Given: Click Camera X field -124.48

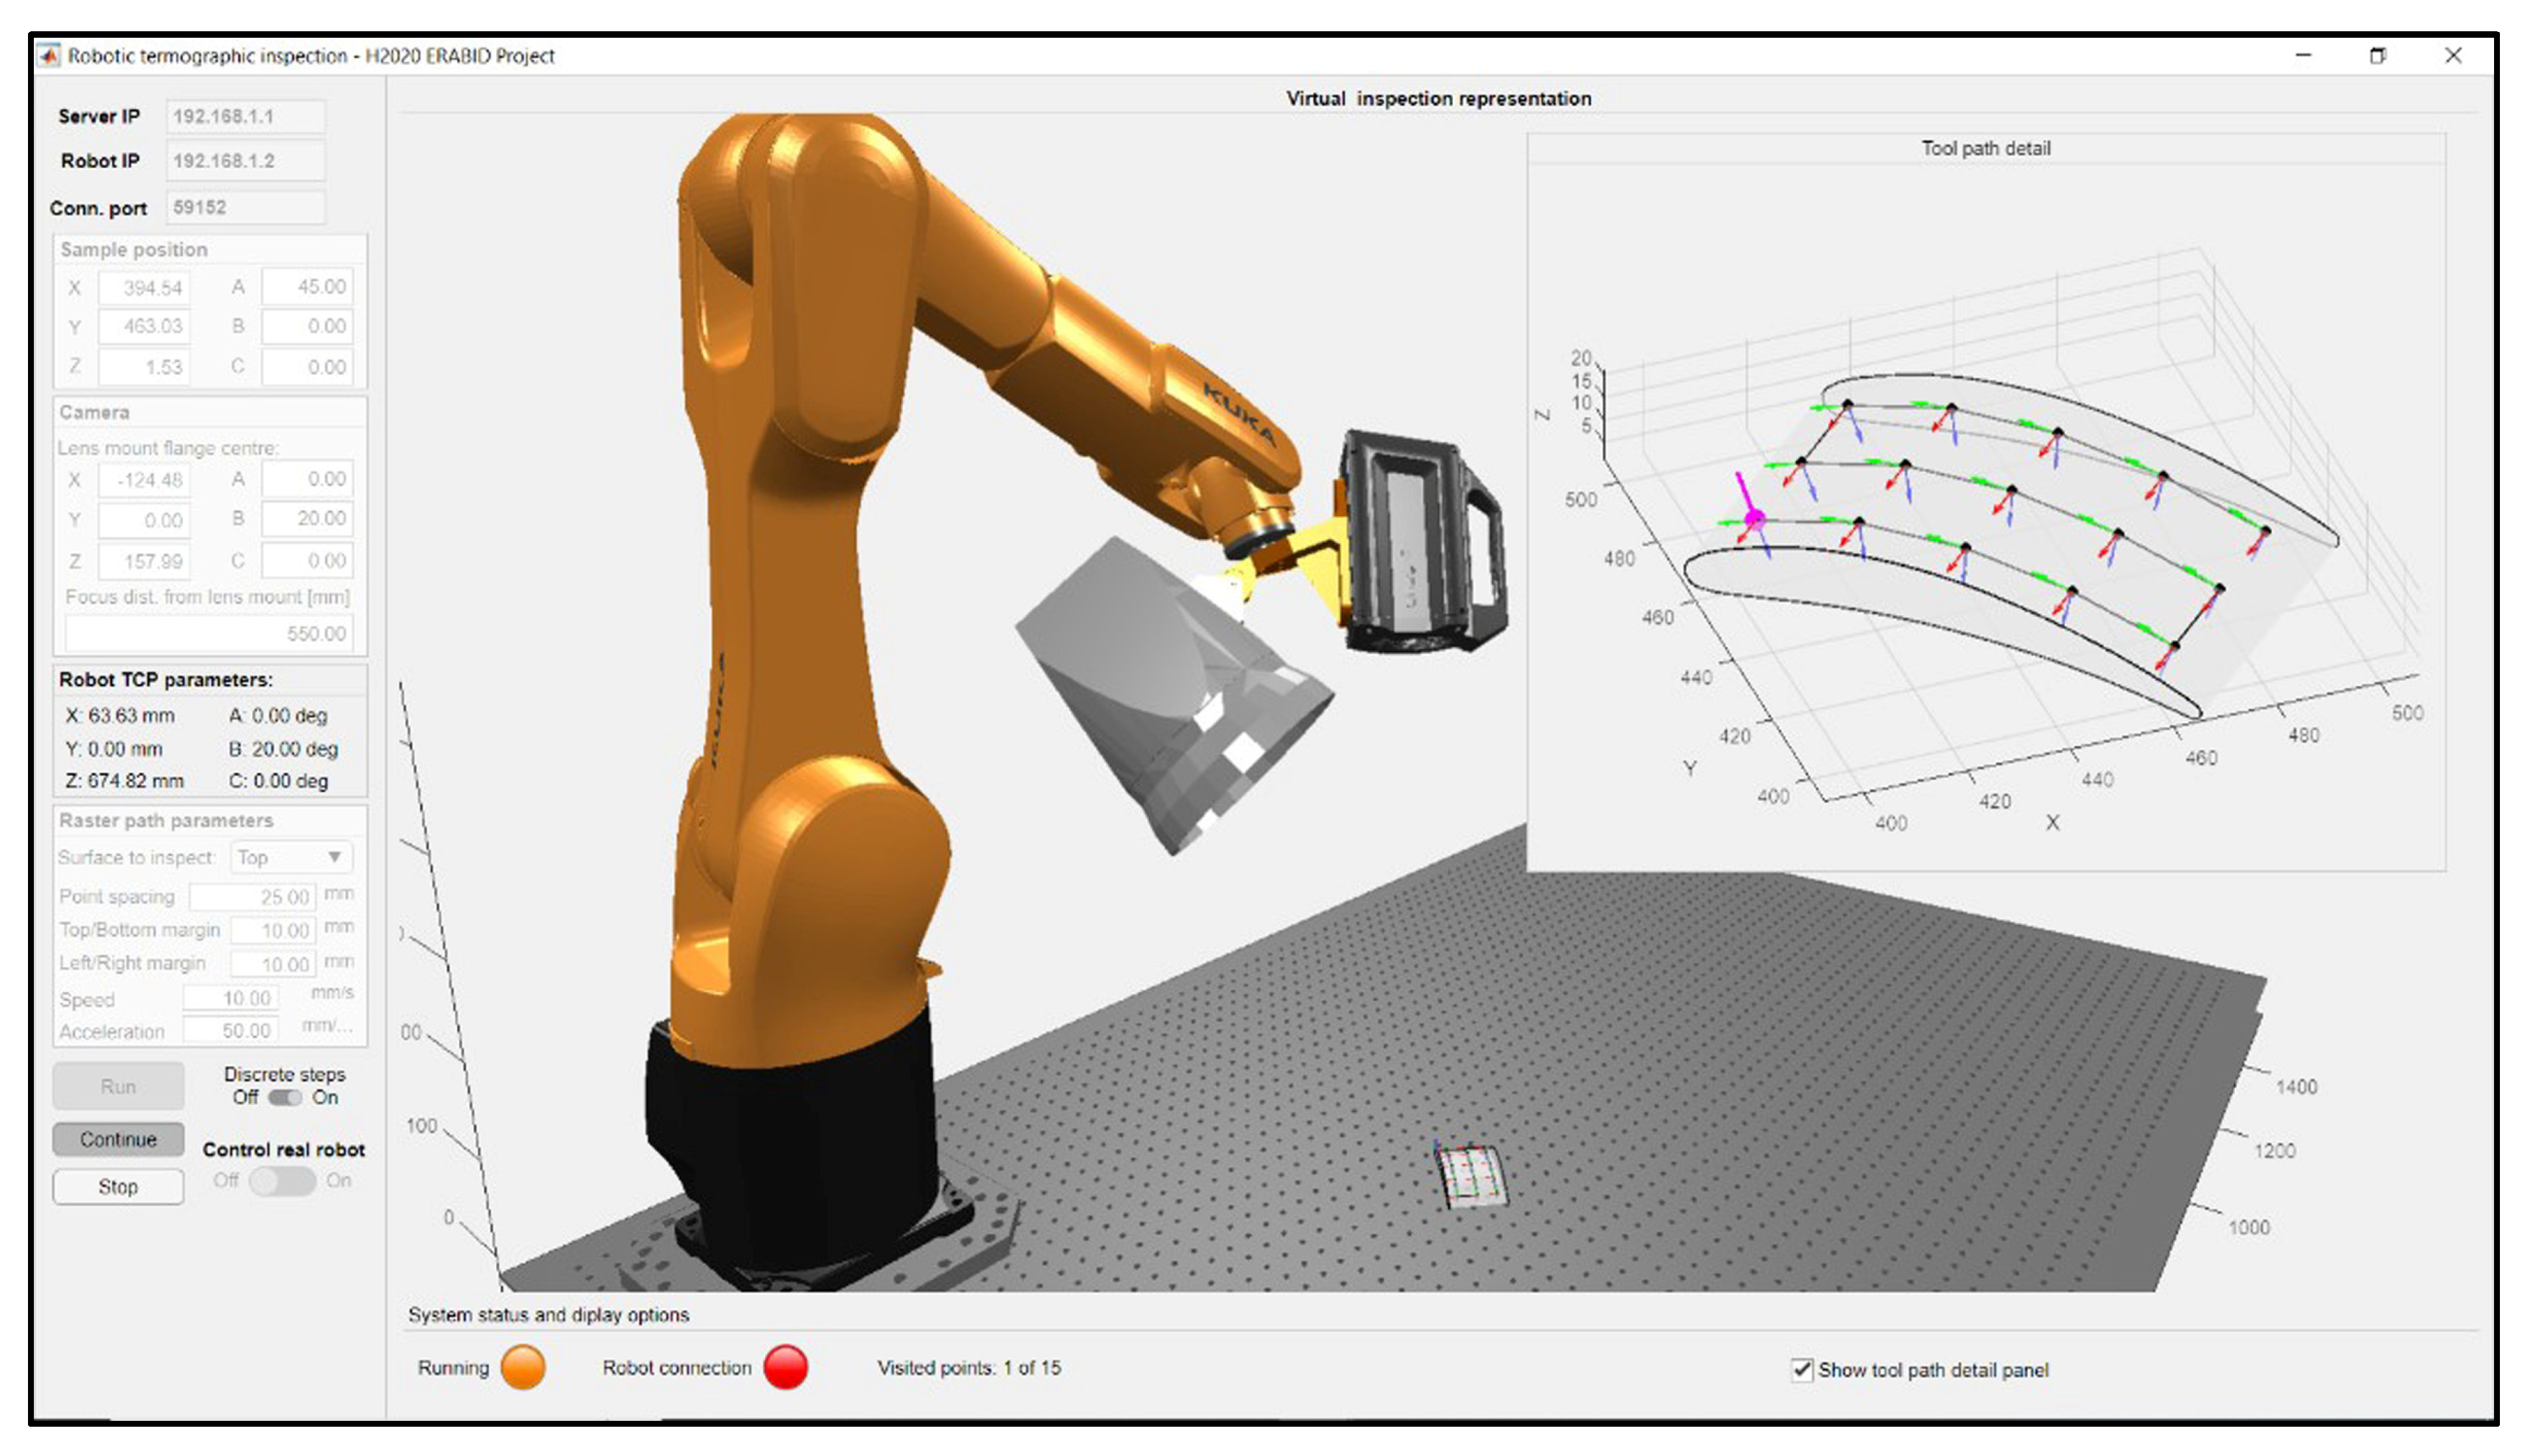Looking at the screenshot, I should coord(144,480).
